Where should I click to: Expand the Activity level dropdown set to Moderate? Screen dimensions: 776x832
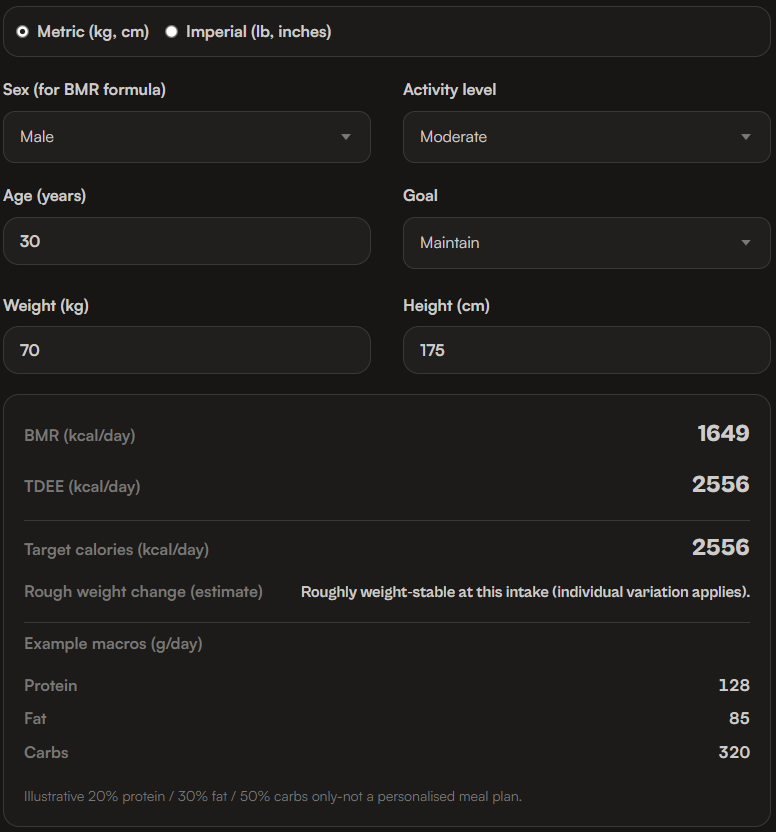[586, 137]
